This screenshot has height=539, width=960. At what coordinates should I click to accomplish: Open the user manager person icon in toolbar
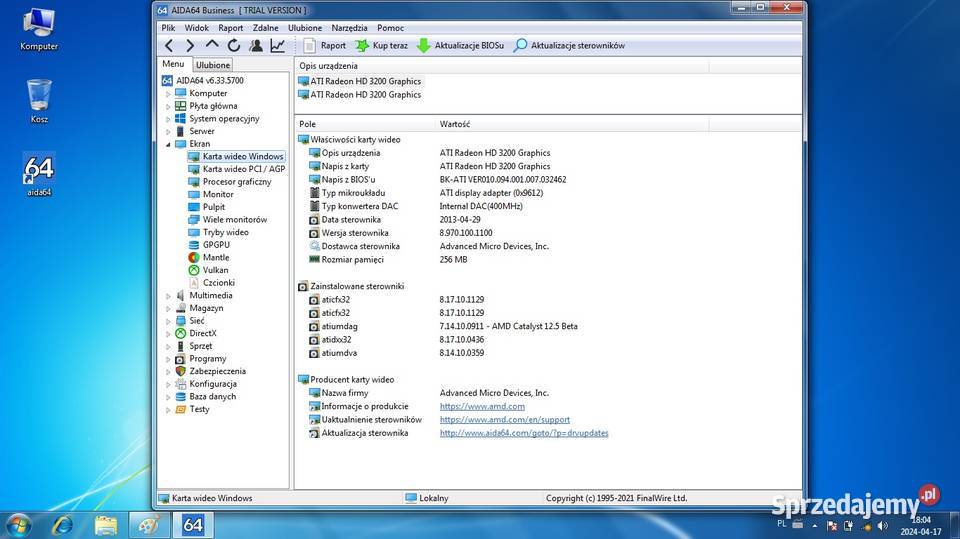point(256,45)
